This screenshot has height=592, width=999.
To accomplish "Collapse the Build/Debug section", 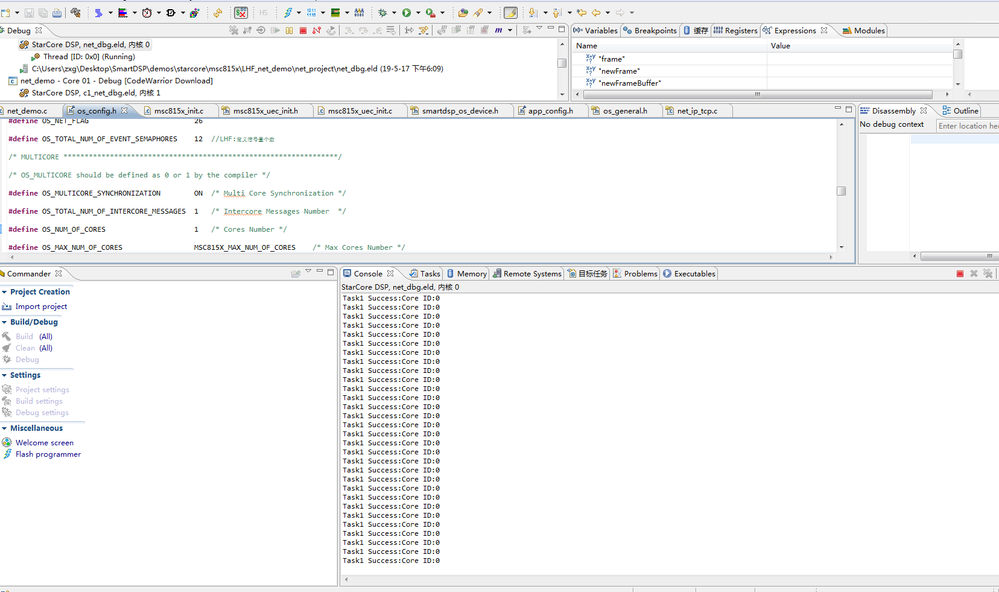I will 4,322.
